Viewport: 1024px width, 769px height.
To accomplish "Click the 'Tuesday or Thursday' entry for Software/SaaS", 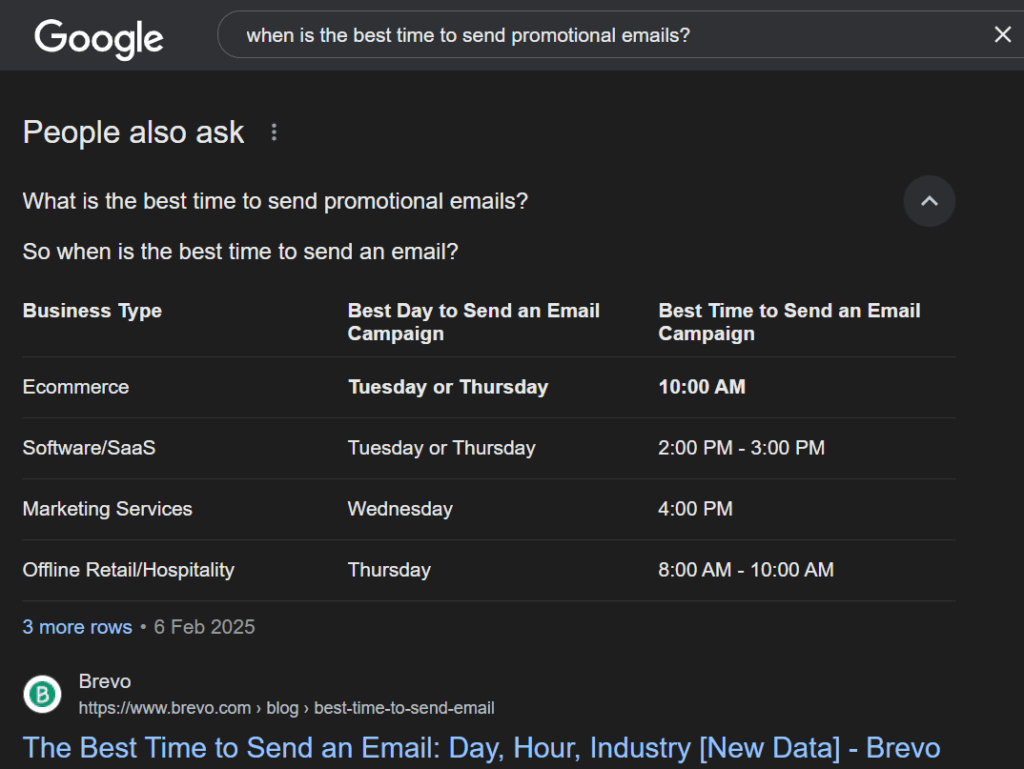I will click(441, 448).
